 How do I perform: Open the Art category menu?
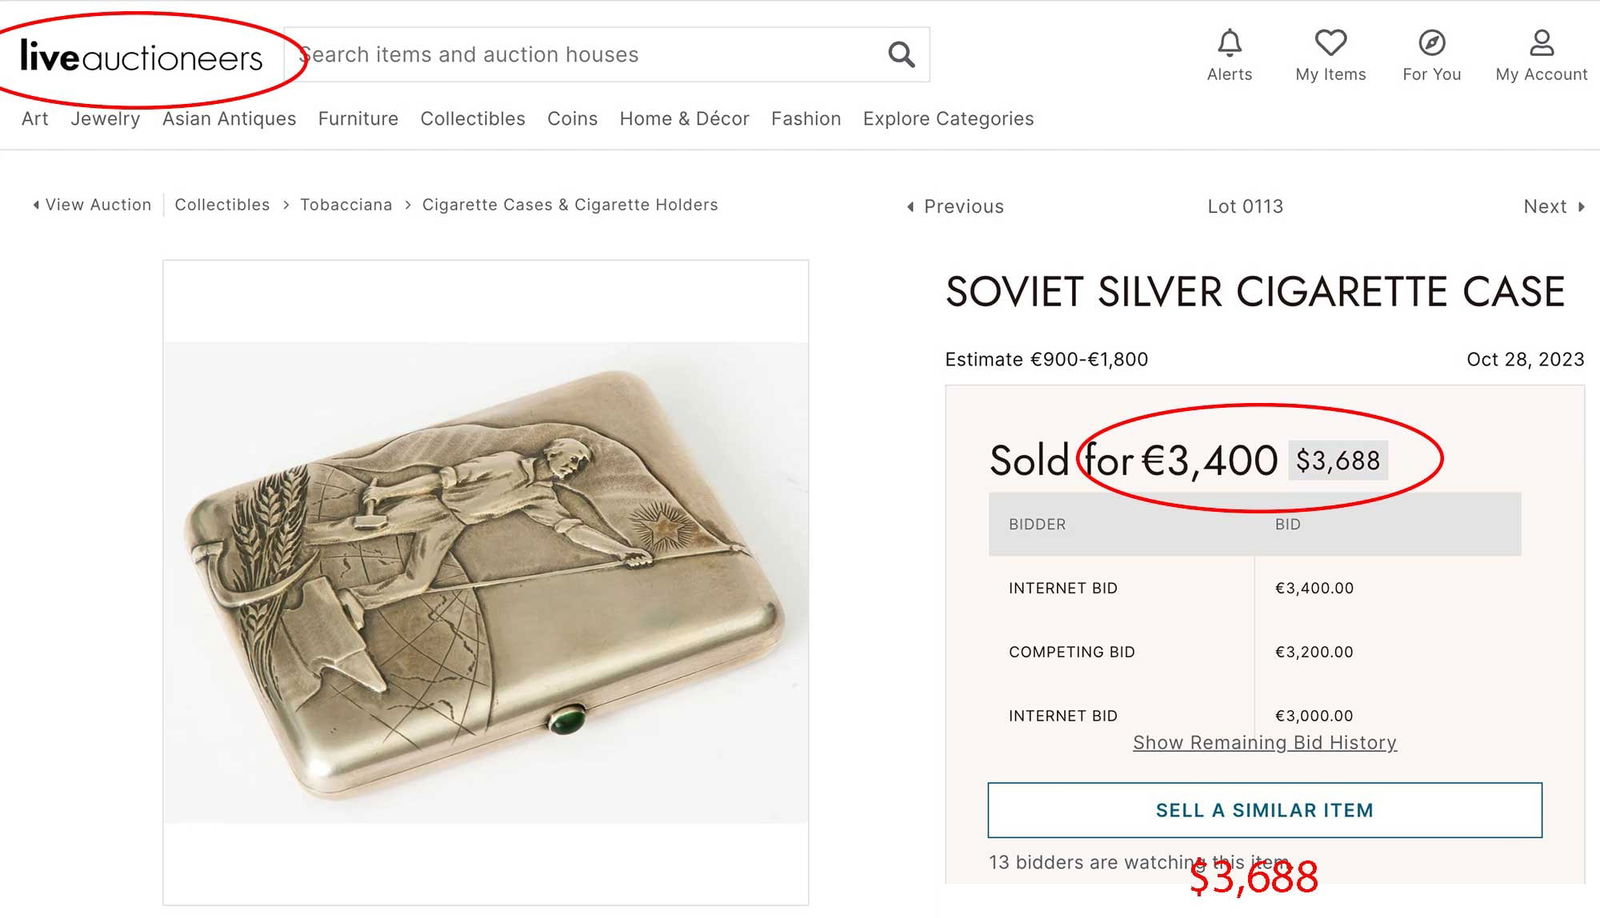coord(34,119)
